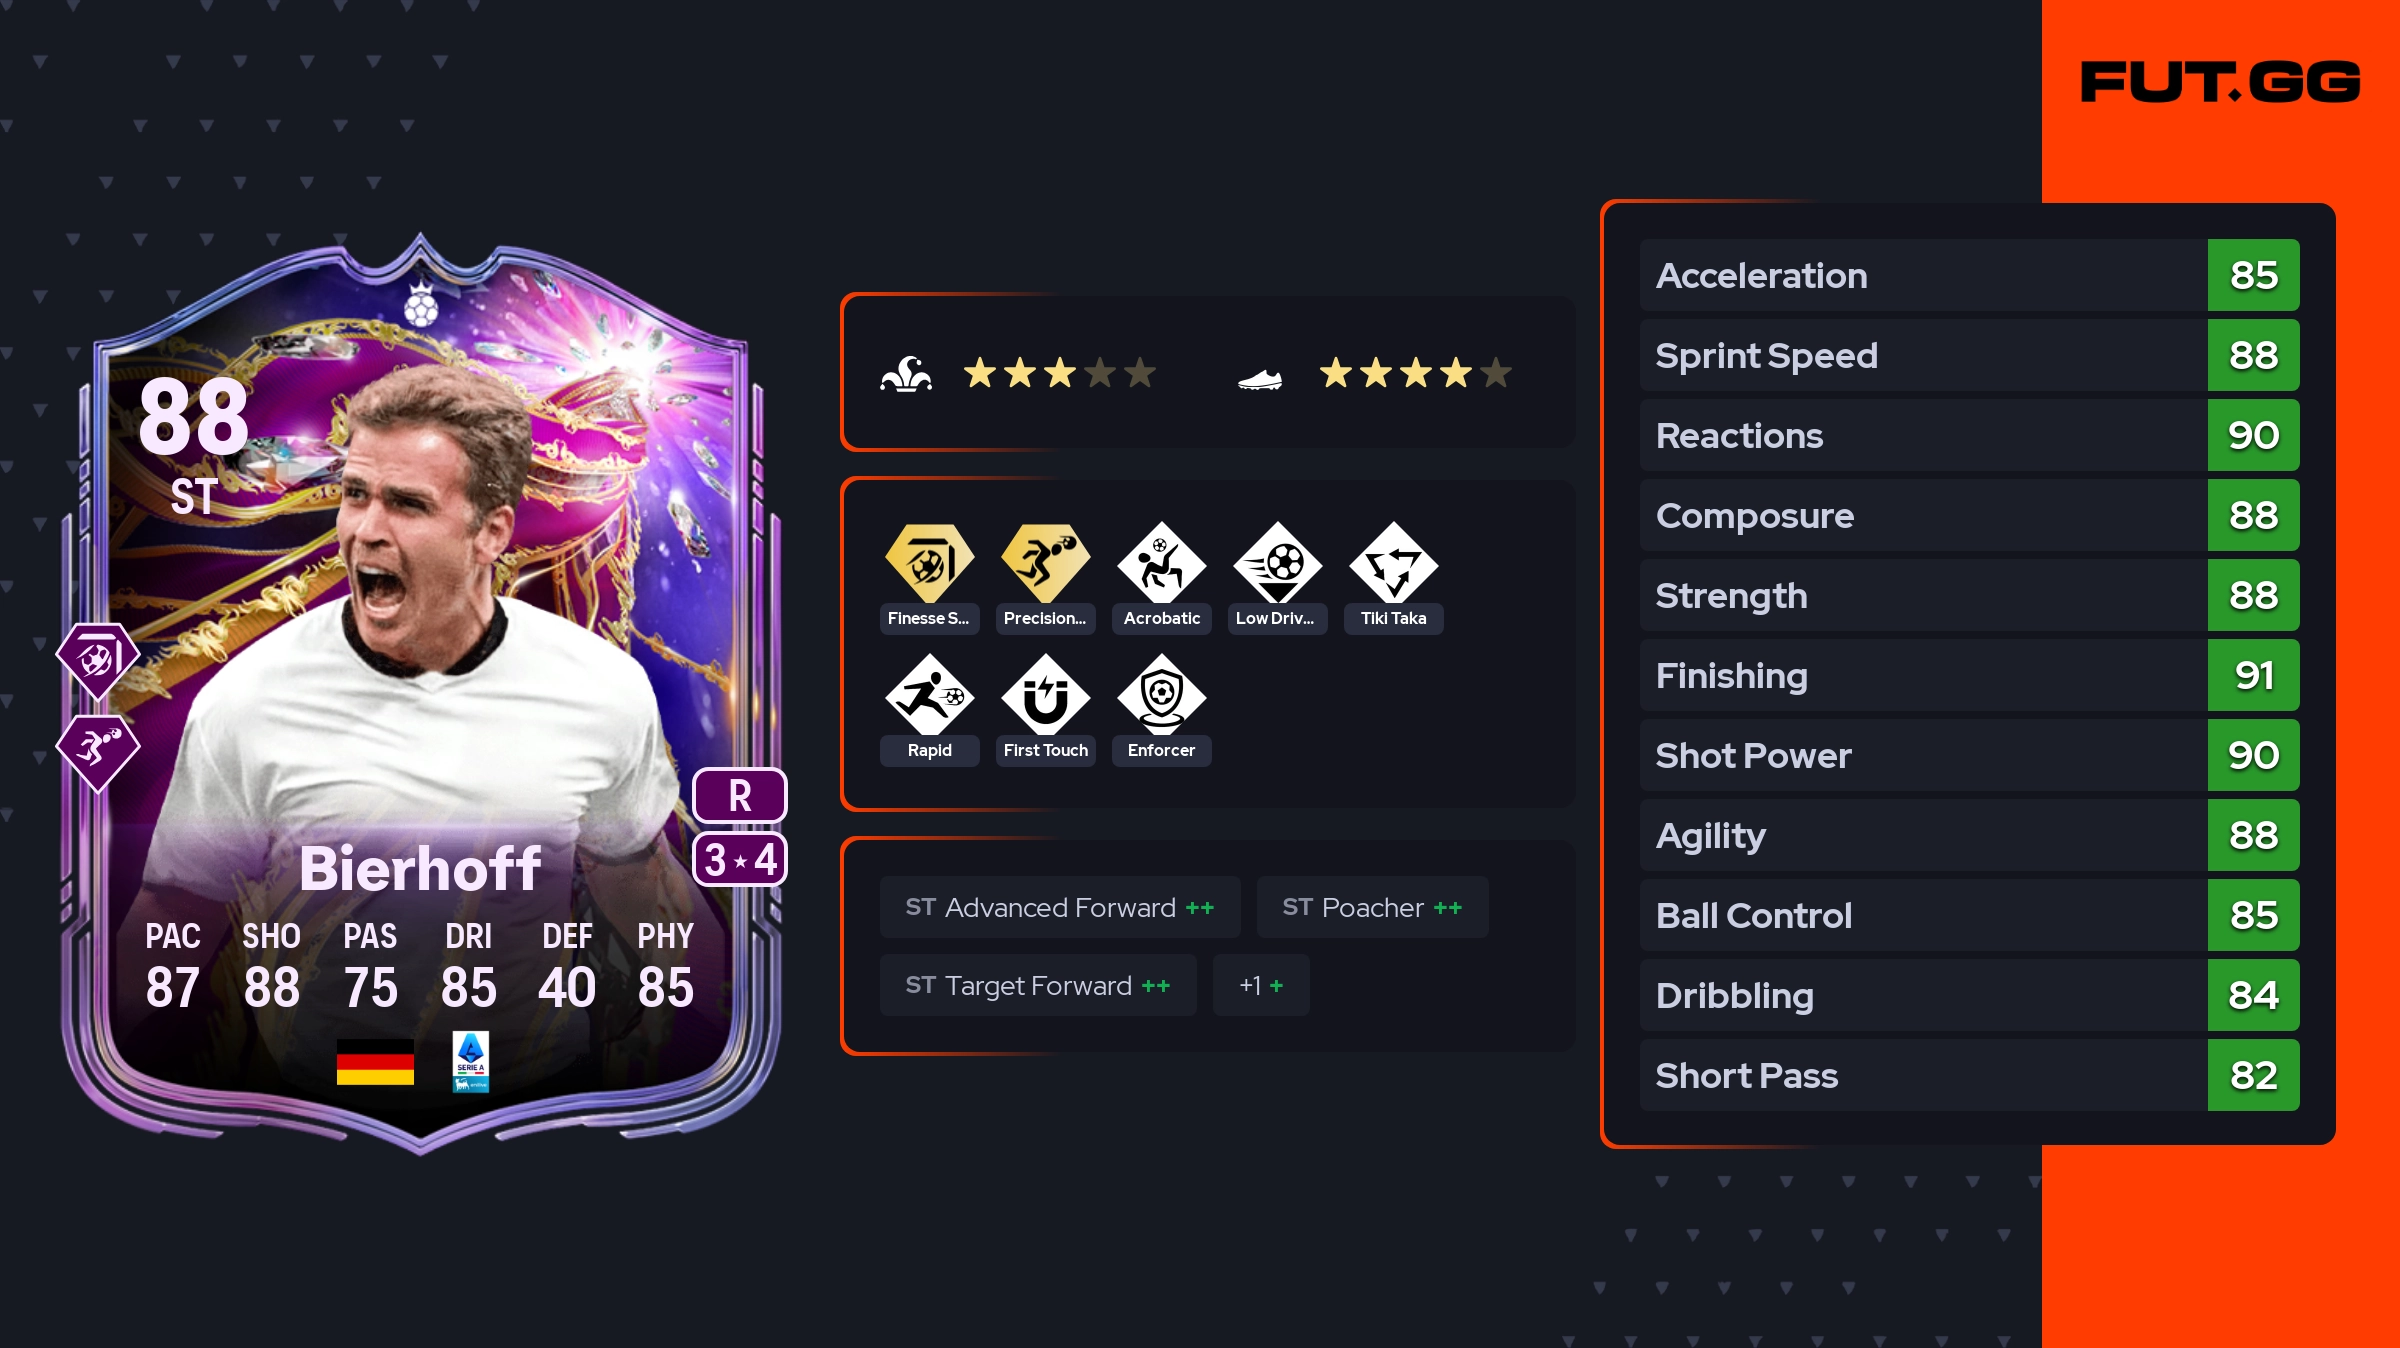Viewport: 2400px width, 1348px height.
Task: Click the skill moves jester icon
Action: coord(906,374)
